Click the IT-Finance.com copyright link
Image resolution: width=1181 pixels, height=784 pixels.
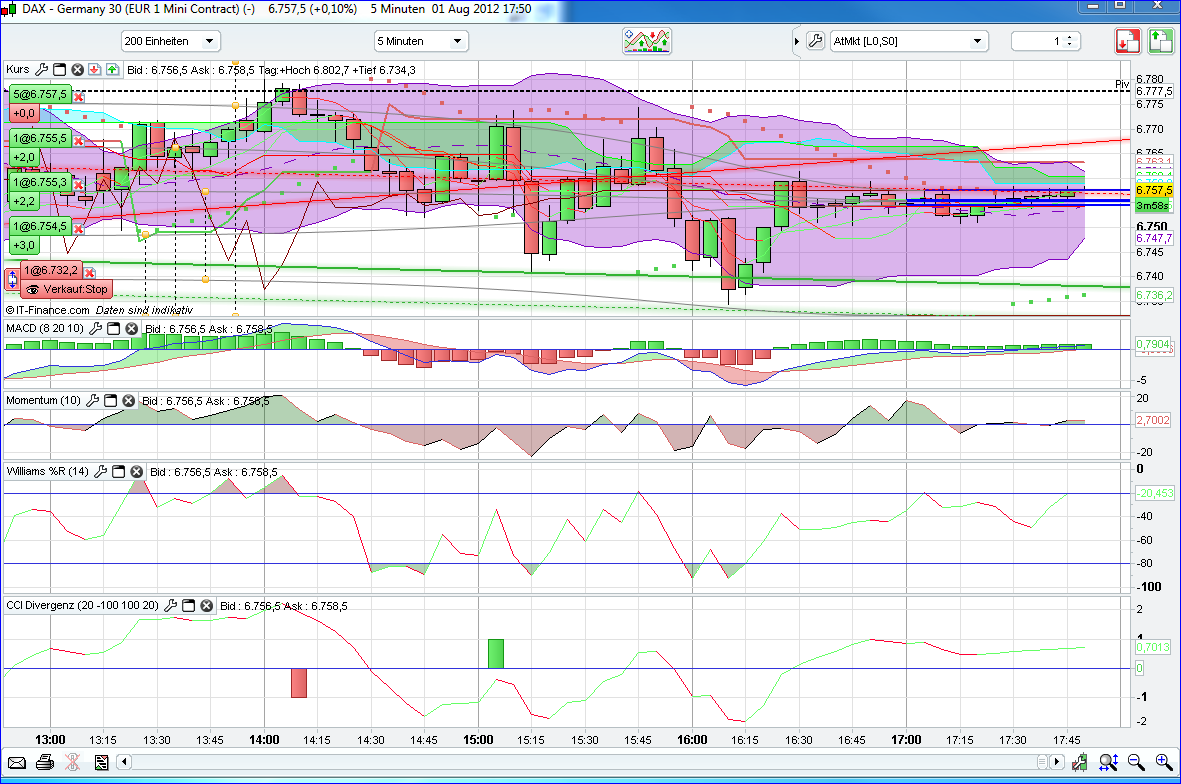coord(47,310)
